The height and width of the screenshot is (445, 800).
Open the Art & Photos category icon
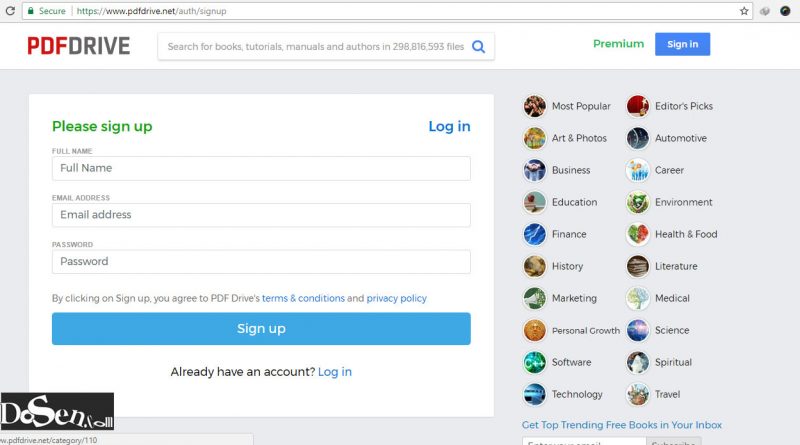535,138
